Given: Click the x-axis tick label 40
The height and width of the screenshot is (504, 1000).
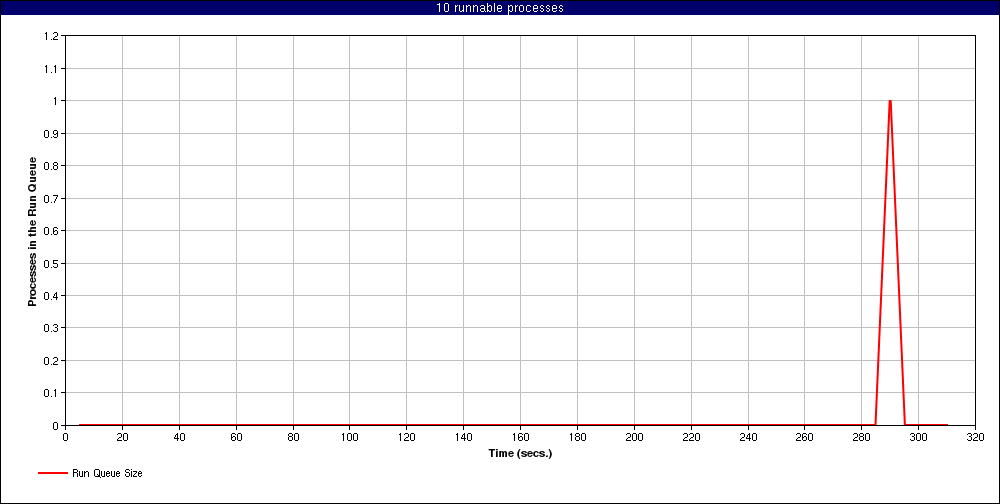Looking at the screenshot, I should 179,437.
